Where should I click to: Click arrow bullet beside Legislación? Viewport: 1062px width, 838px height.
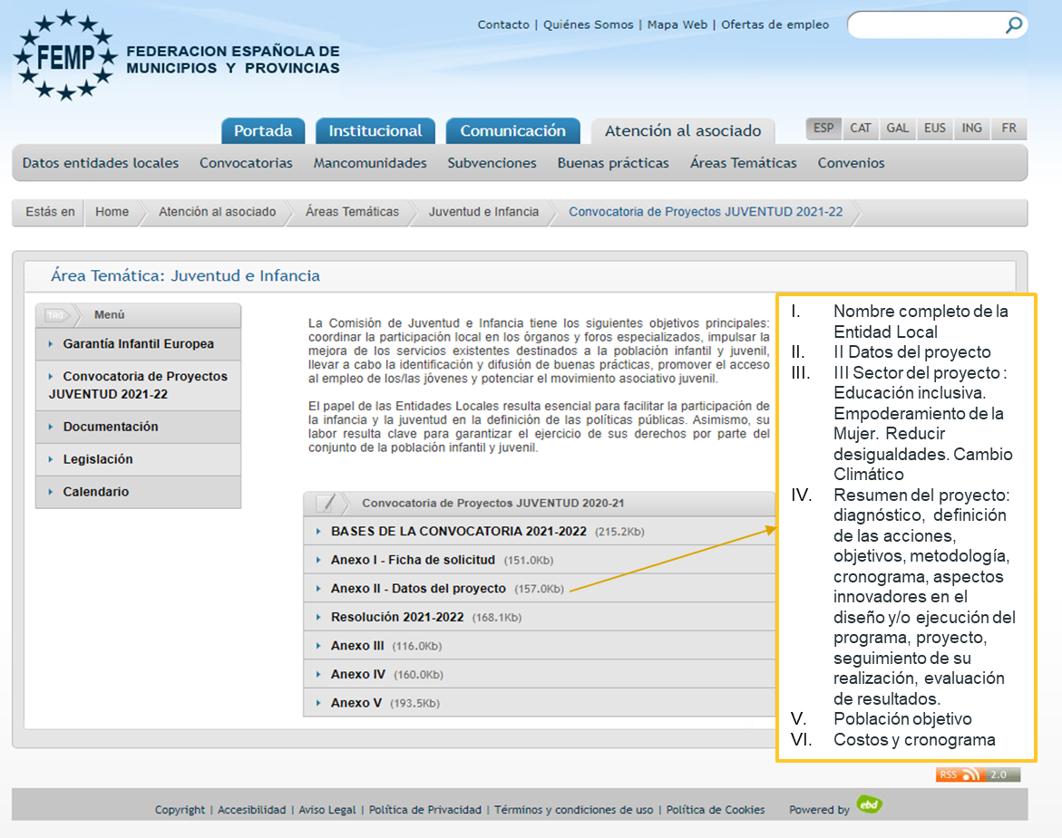51,459
